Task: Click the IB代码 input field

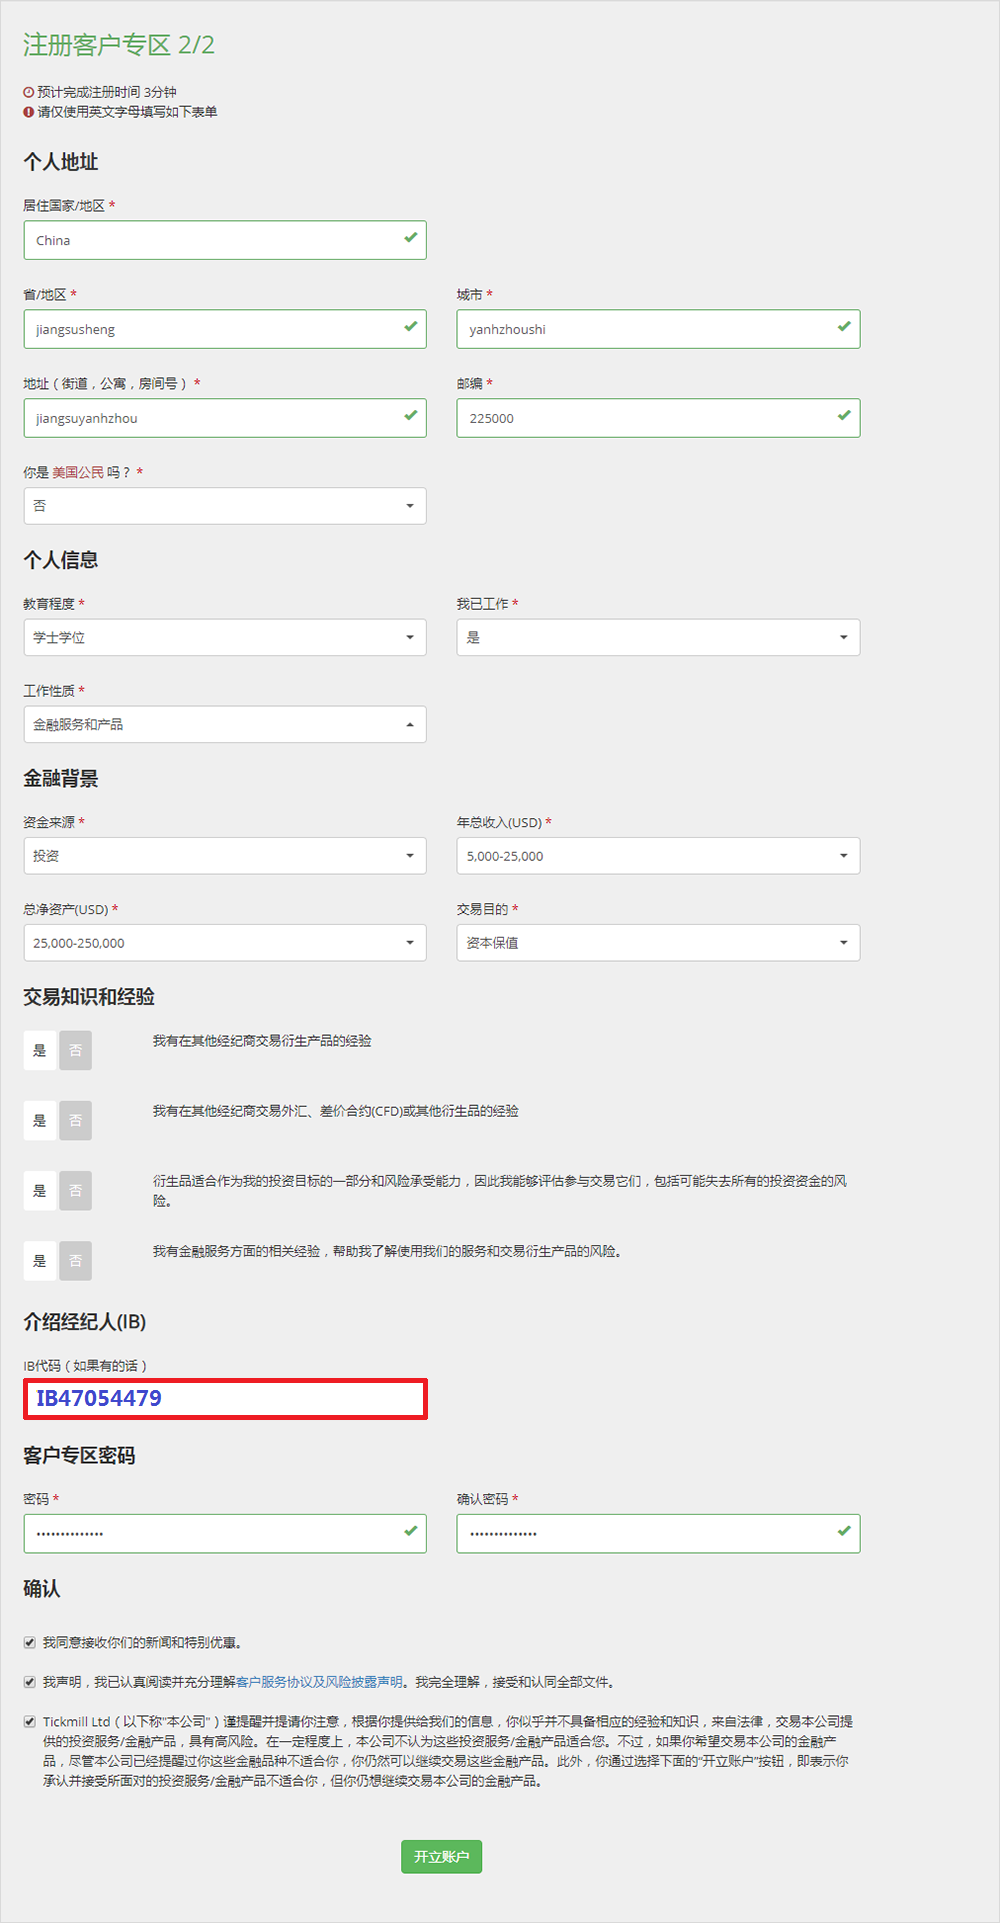Action: (x=226, y=1399)
